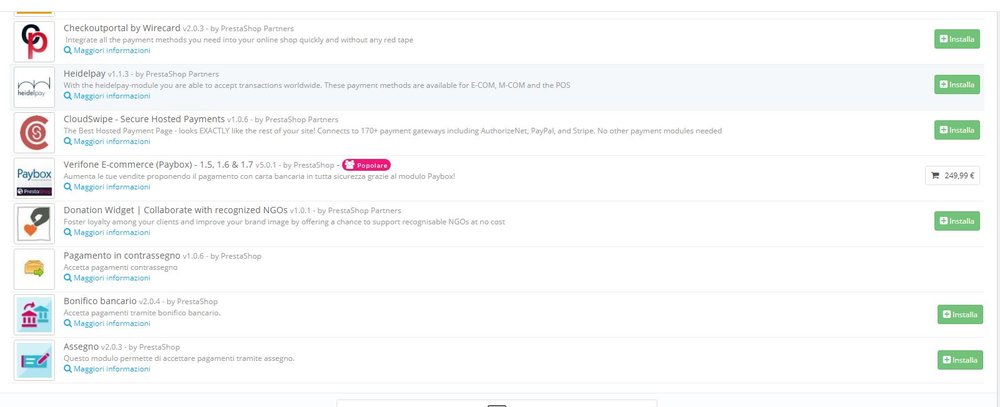Click the Pagamento in contrassegno module icon
The width and height of the screenshot is (1000, 407).
click(34, 269)
